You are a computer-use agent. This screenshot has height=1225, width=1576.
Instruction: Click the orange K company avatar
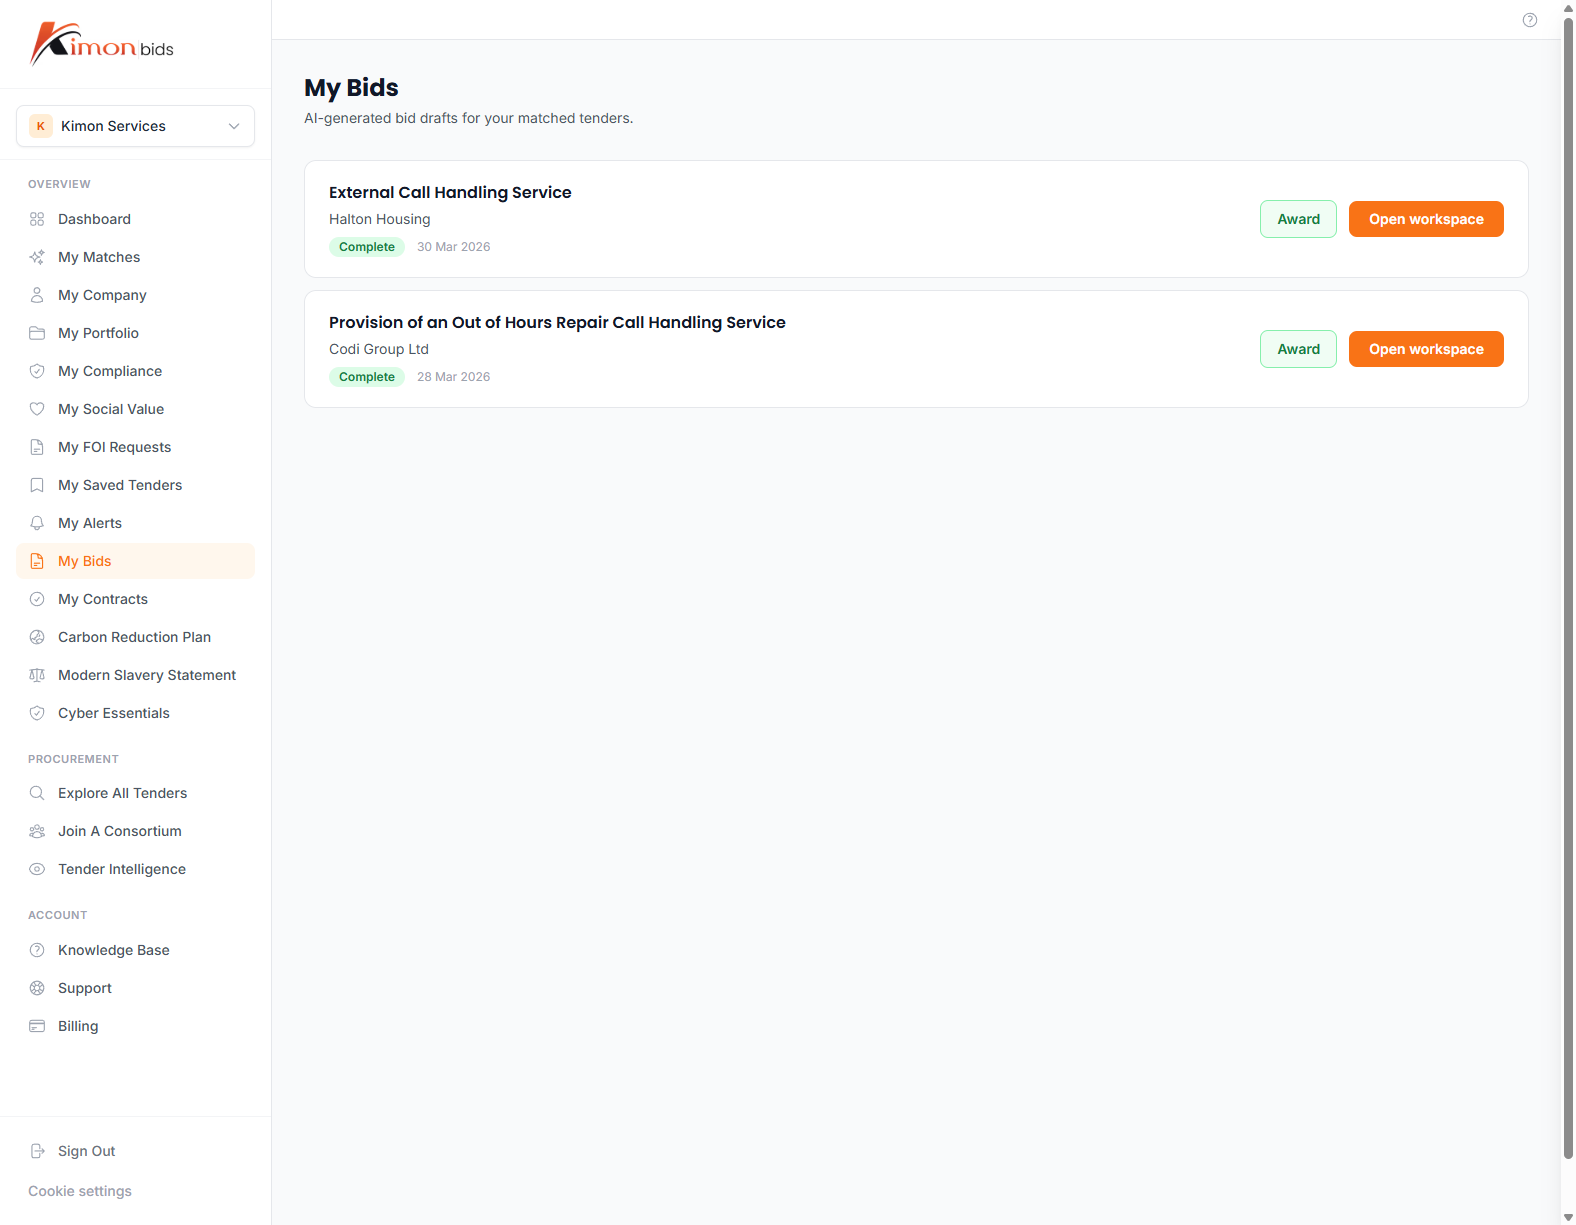[41, 126]
